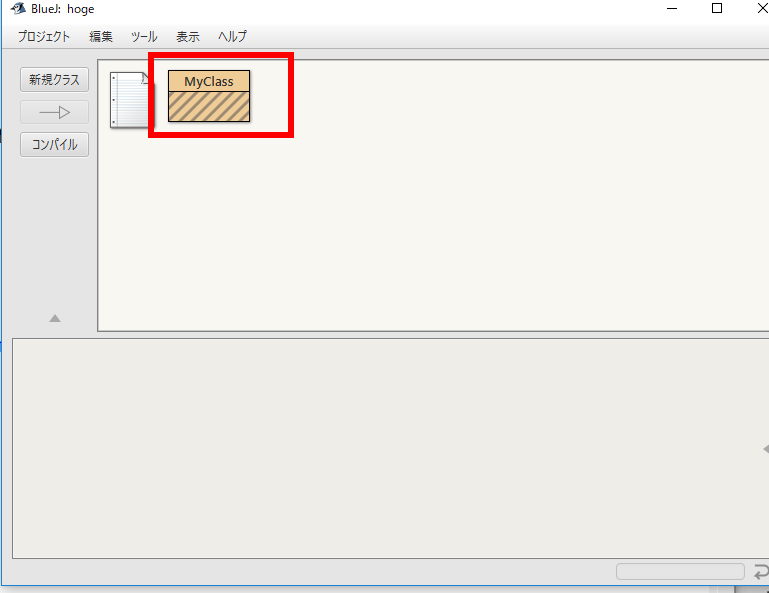
Task: Maximize the BlueJ hoge window
Action: click(x=717, y=8)
